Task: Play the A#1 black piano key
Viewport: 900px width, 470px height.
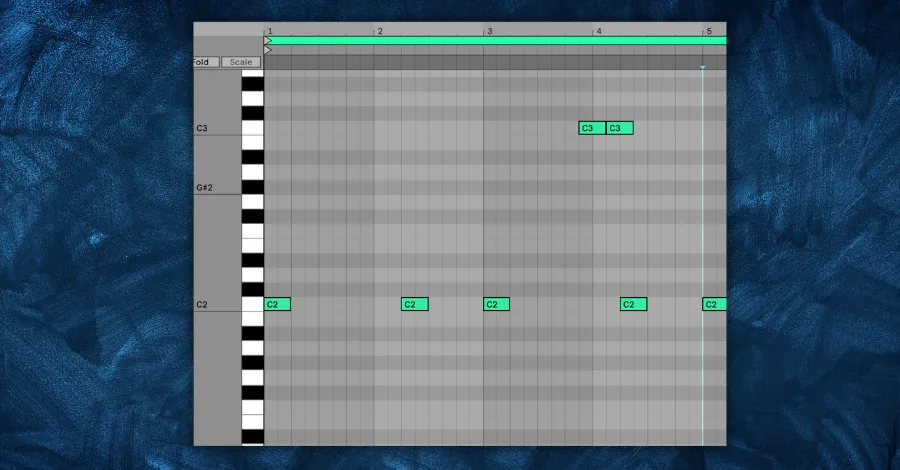Action: pyautogui.click(x=253, y=333)
